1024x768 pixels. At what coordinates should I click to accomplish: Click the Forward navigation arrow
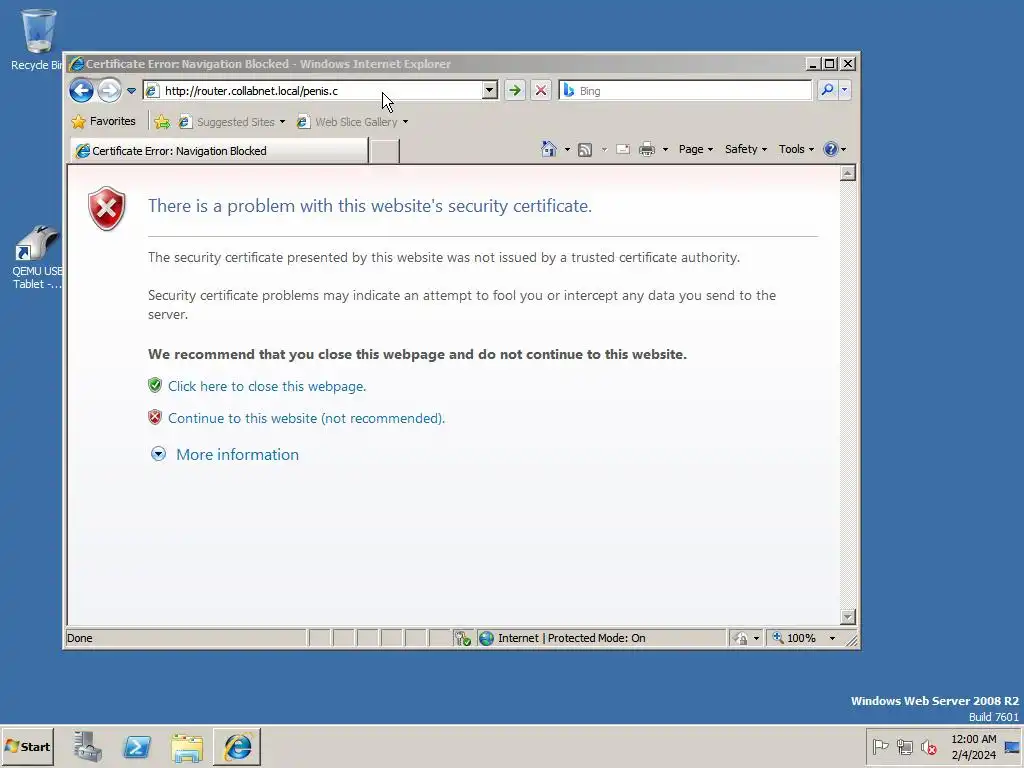[109, 90]
